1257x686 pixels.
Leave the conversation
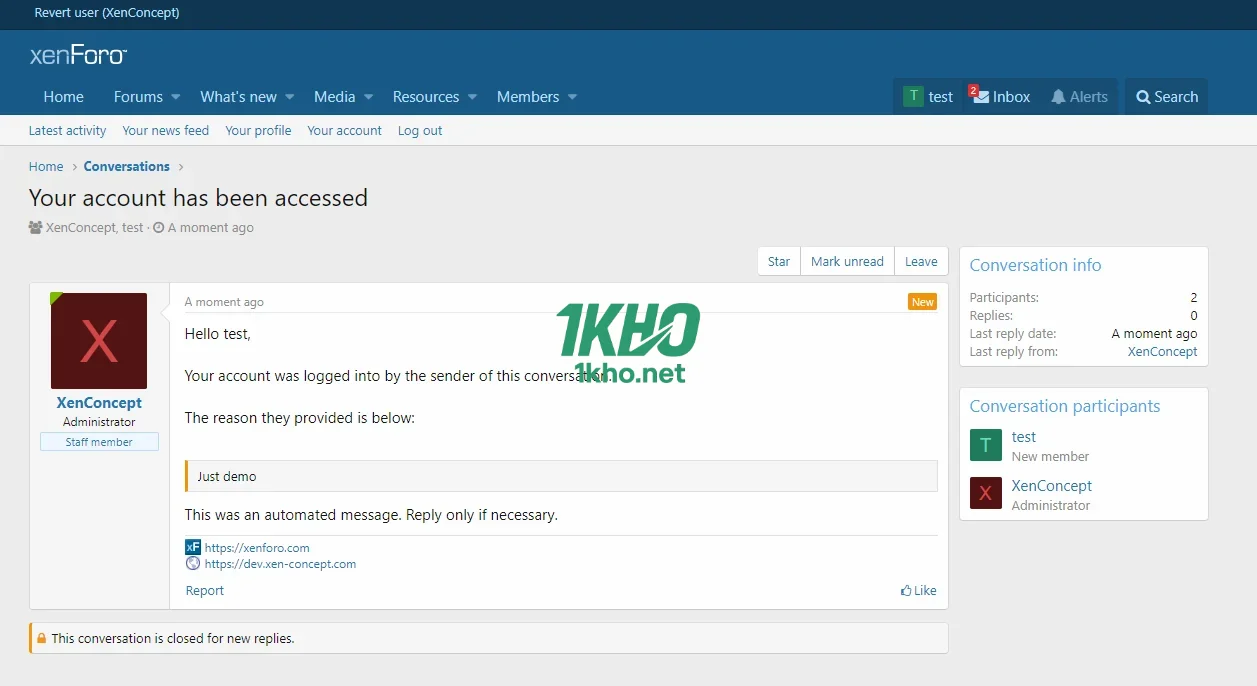point(920,261)
